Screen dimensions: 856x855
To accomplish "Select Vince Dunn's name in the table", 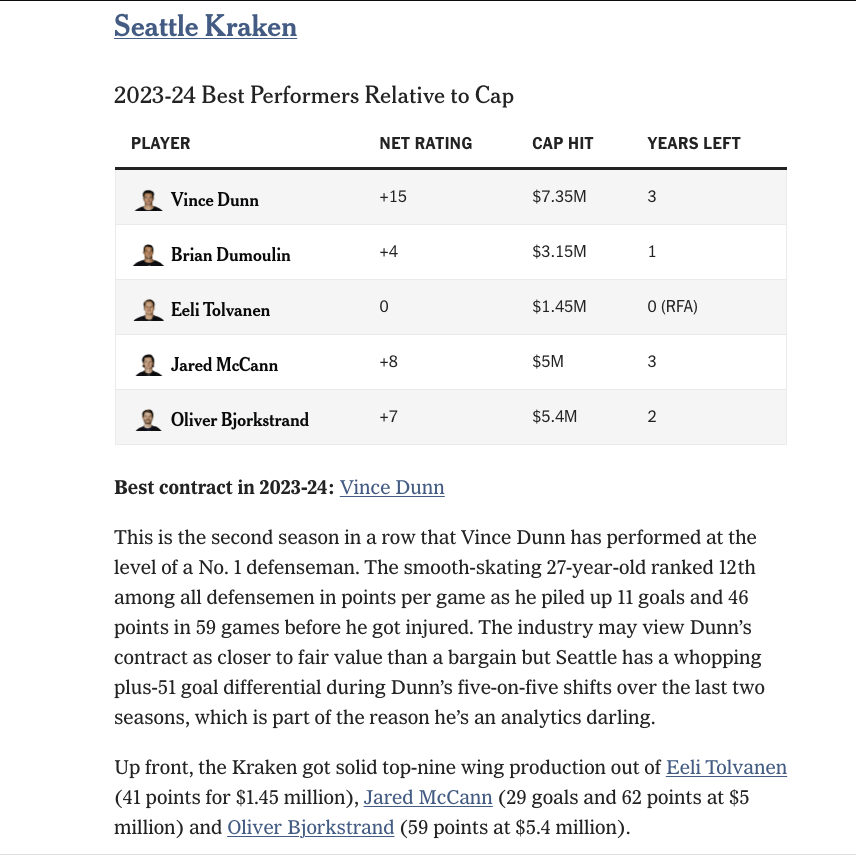I will click(215, 200).
